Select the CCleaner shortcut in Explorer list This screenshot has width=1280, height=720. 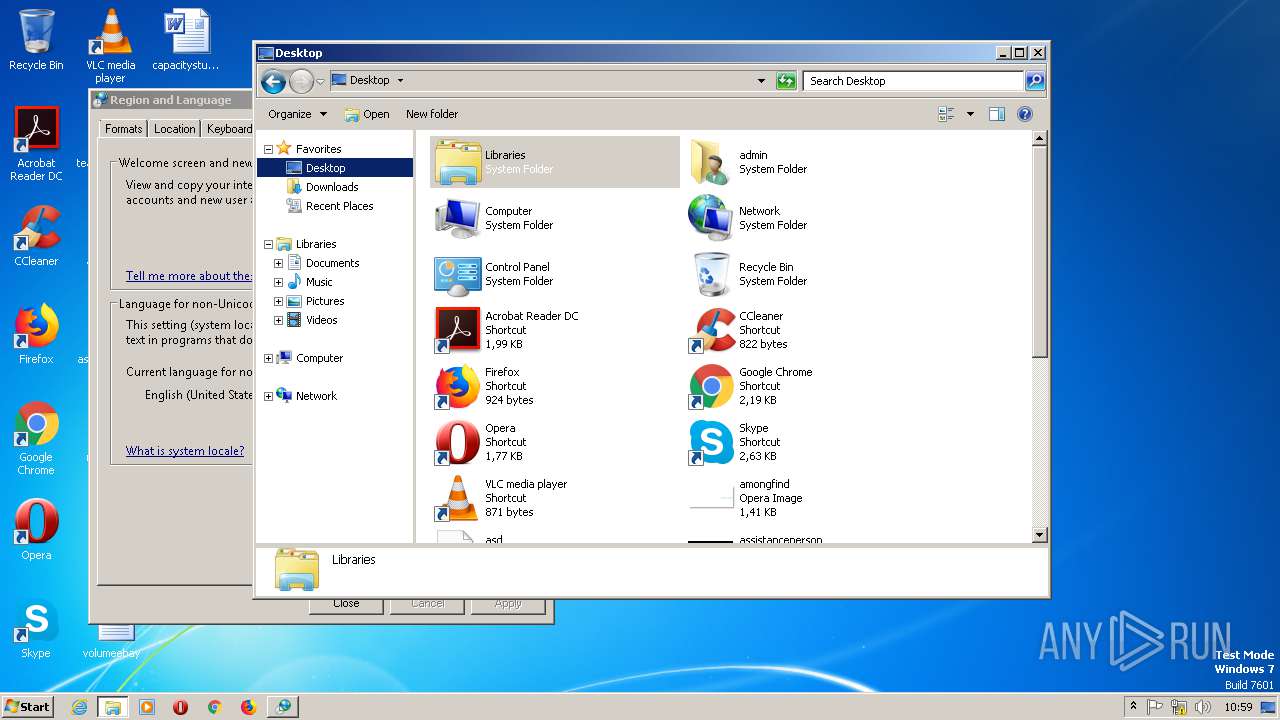[712, 330]
